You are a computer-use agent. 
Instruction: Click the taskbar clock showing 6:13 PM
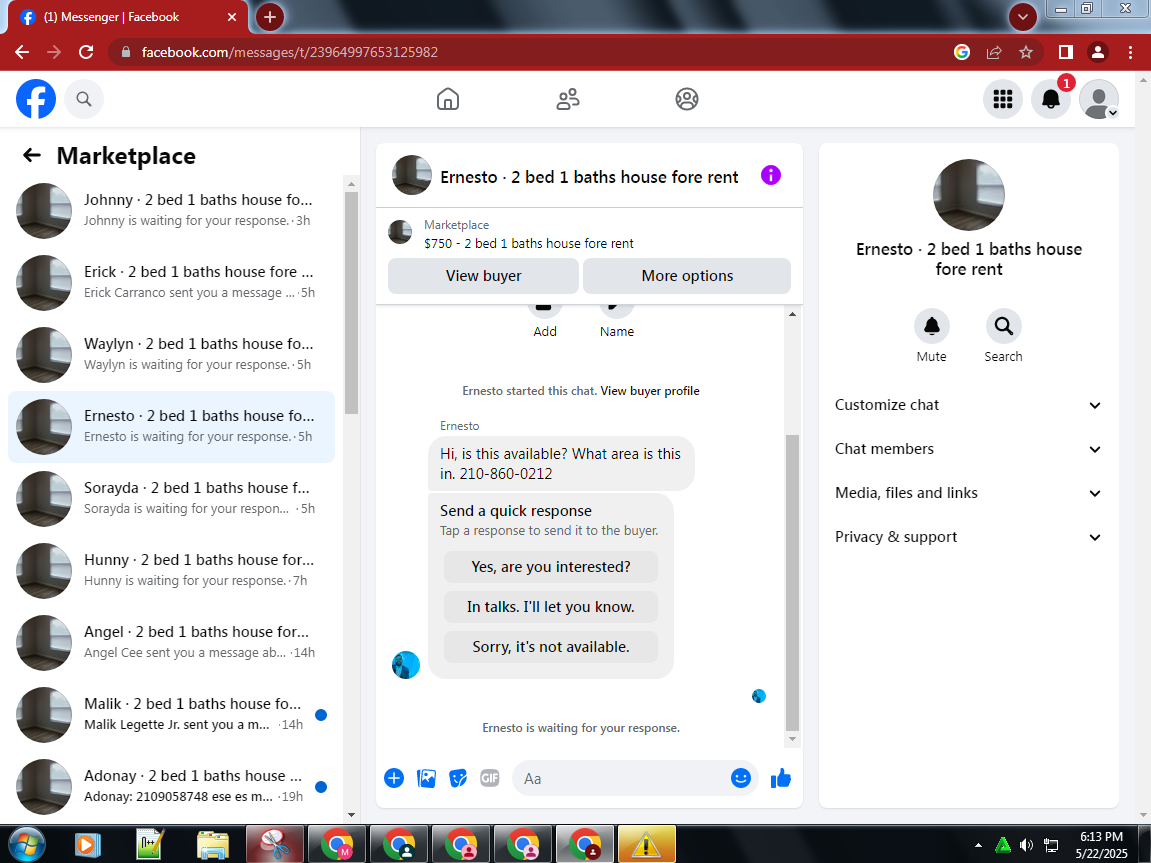1100,845
